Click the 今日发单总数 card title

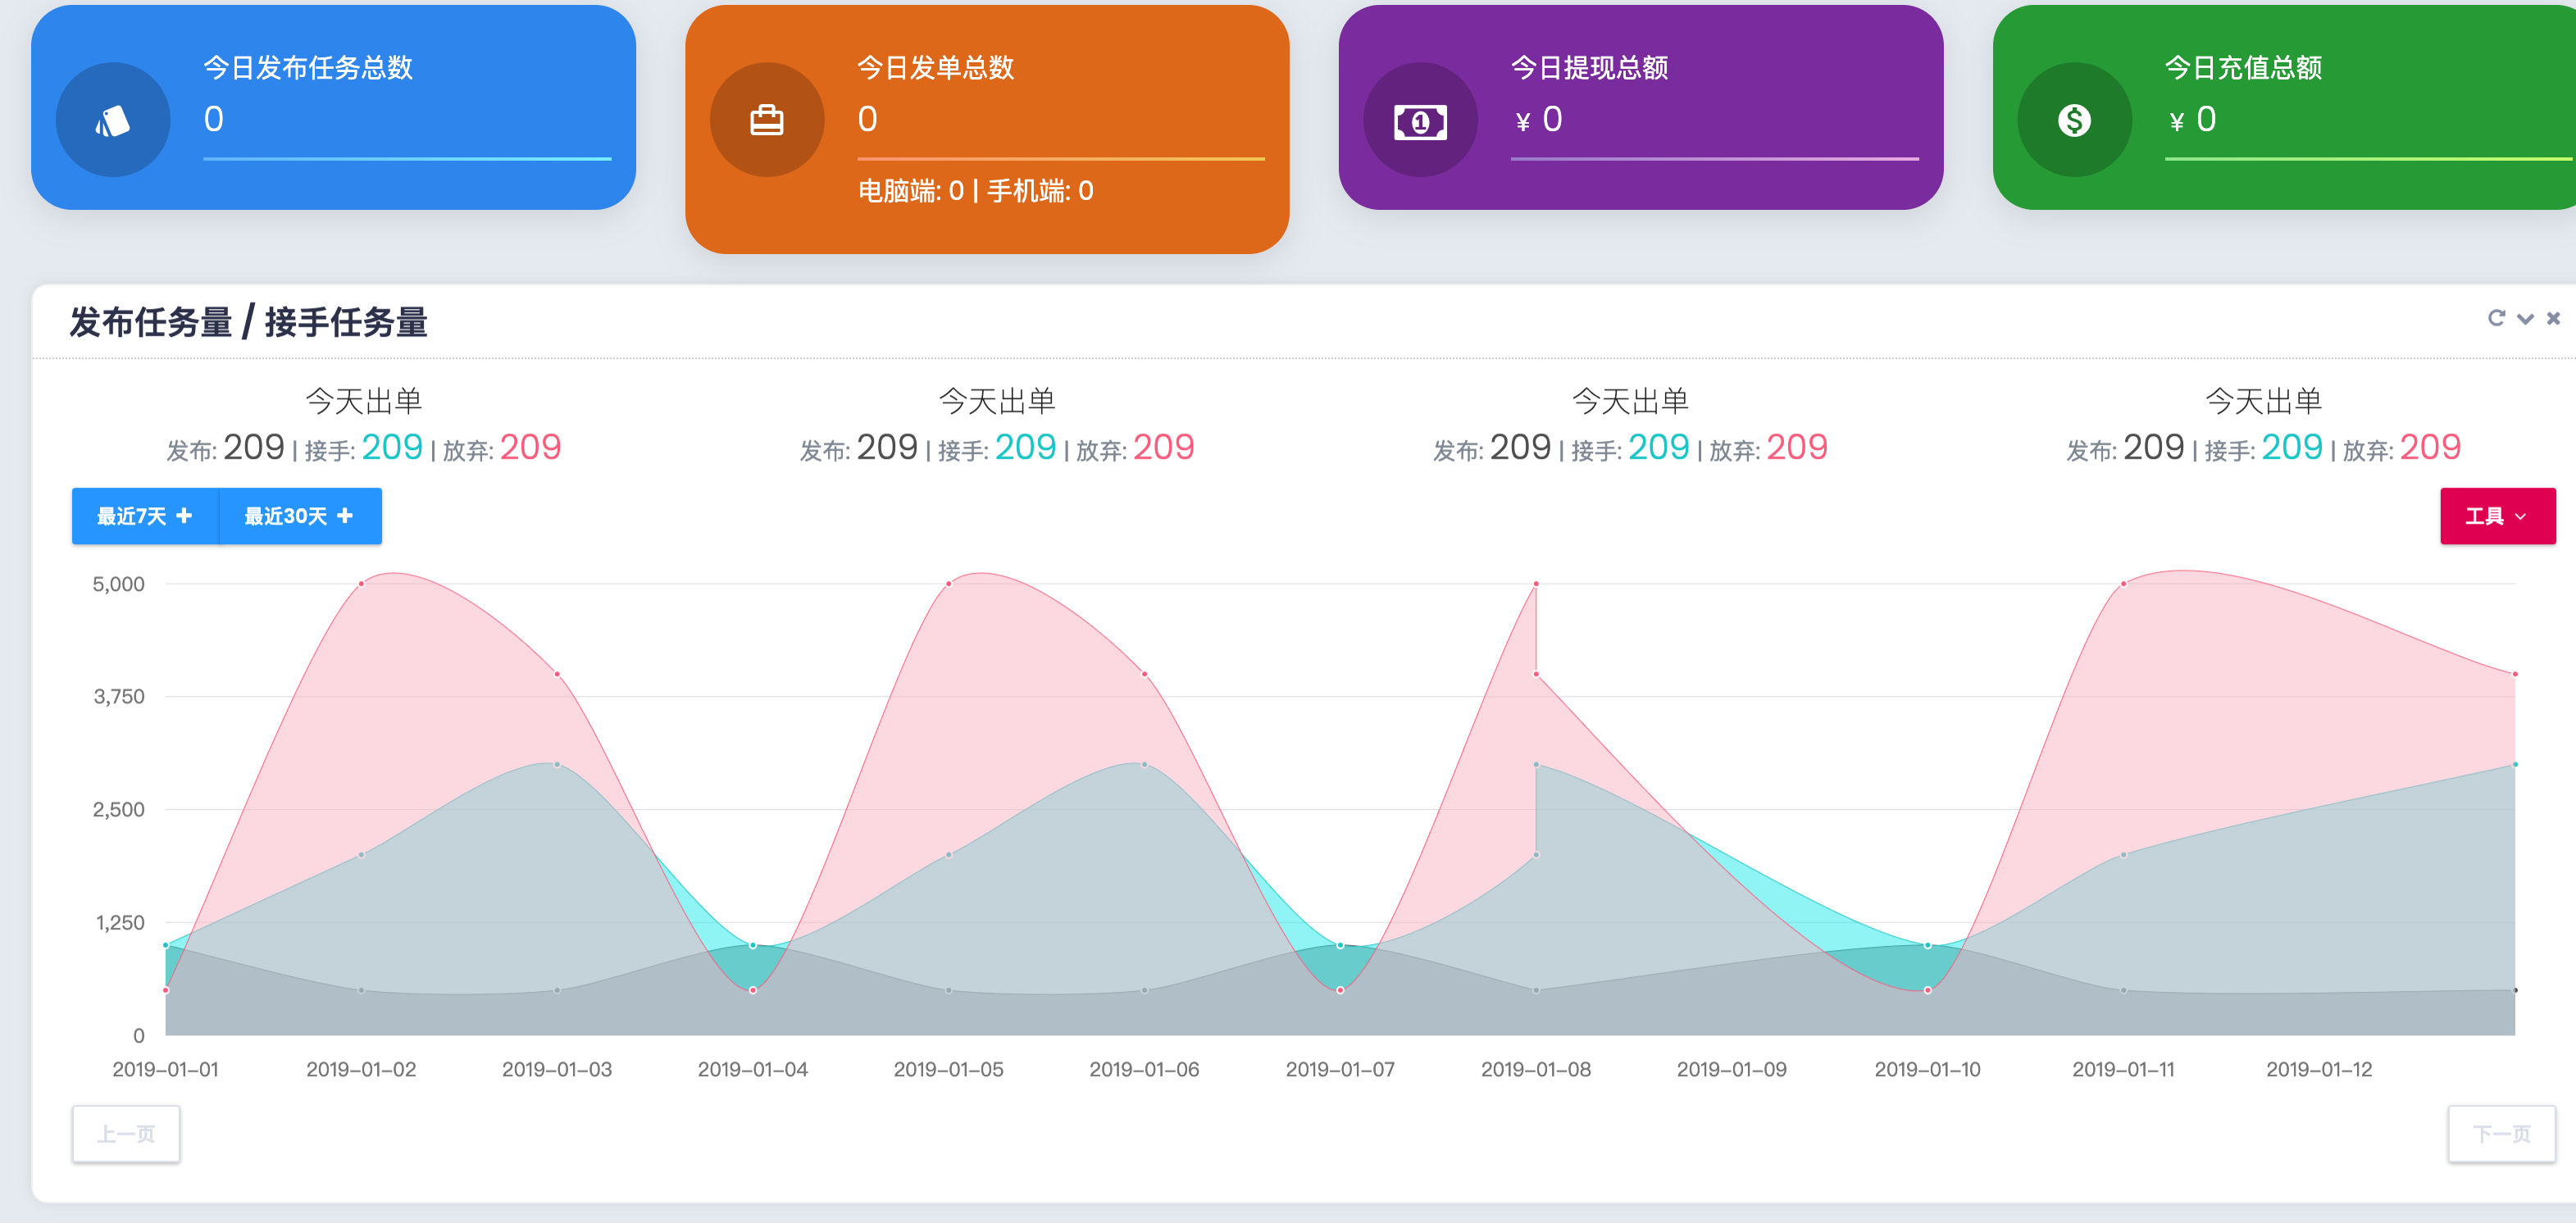pos(936,68)
